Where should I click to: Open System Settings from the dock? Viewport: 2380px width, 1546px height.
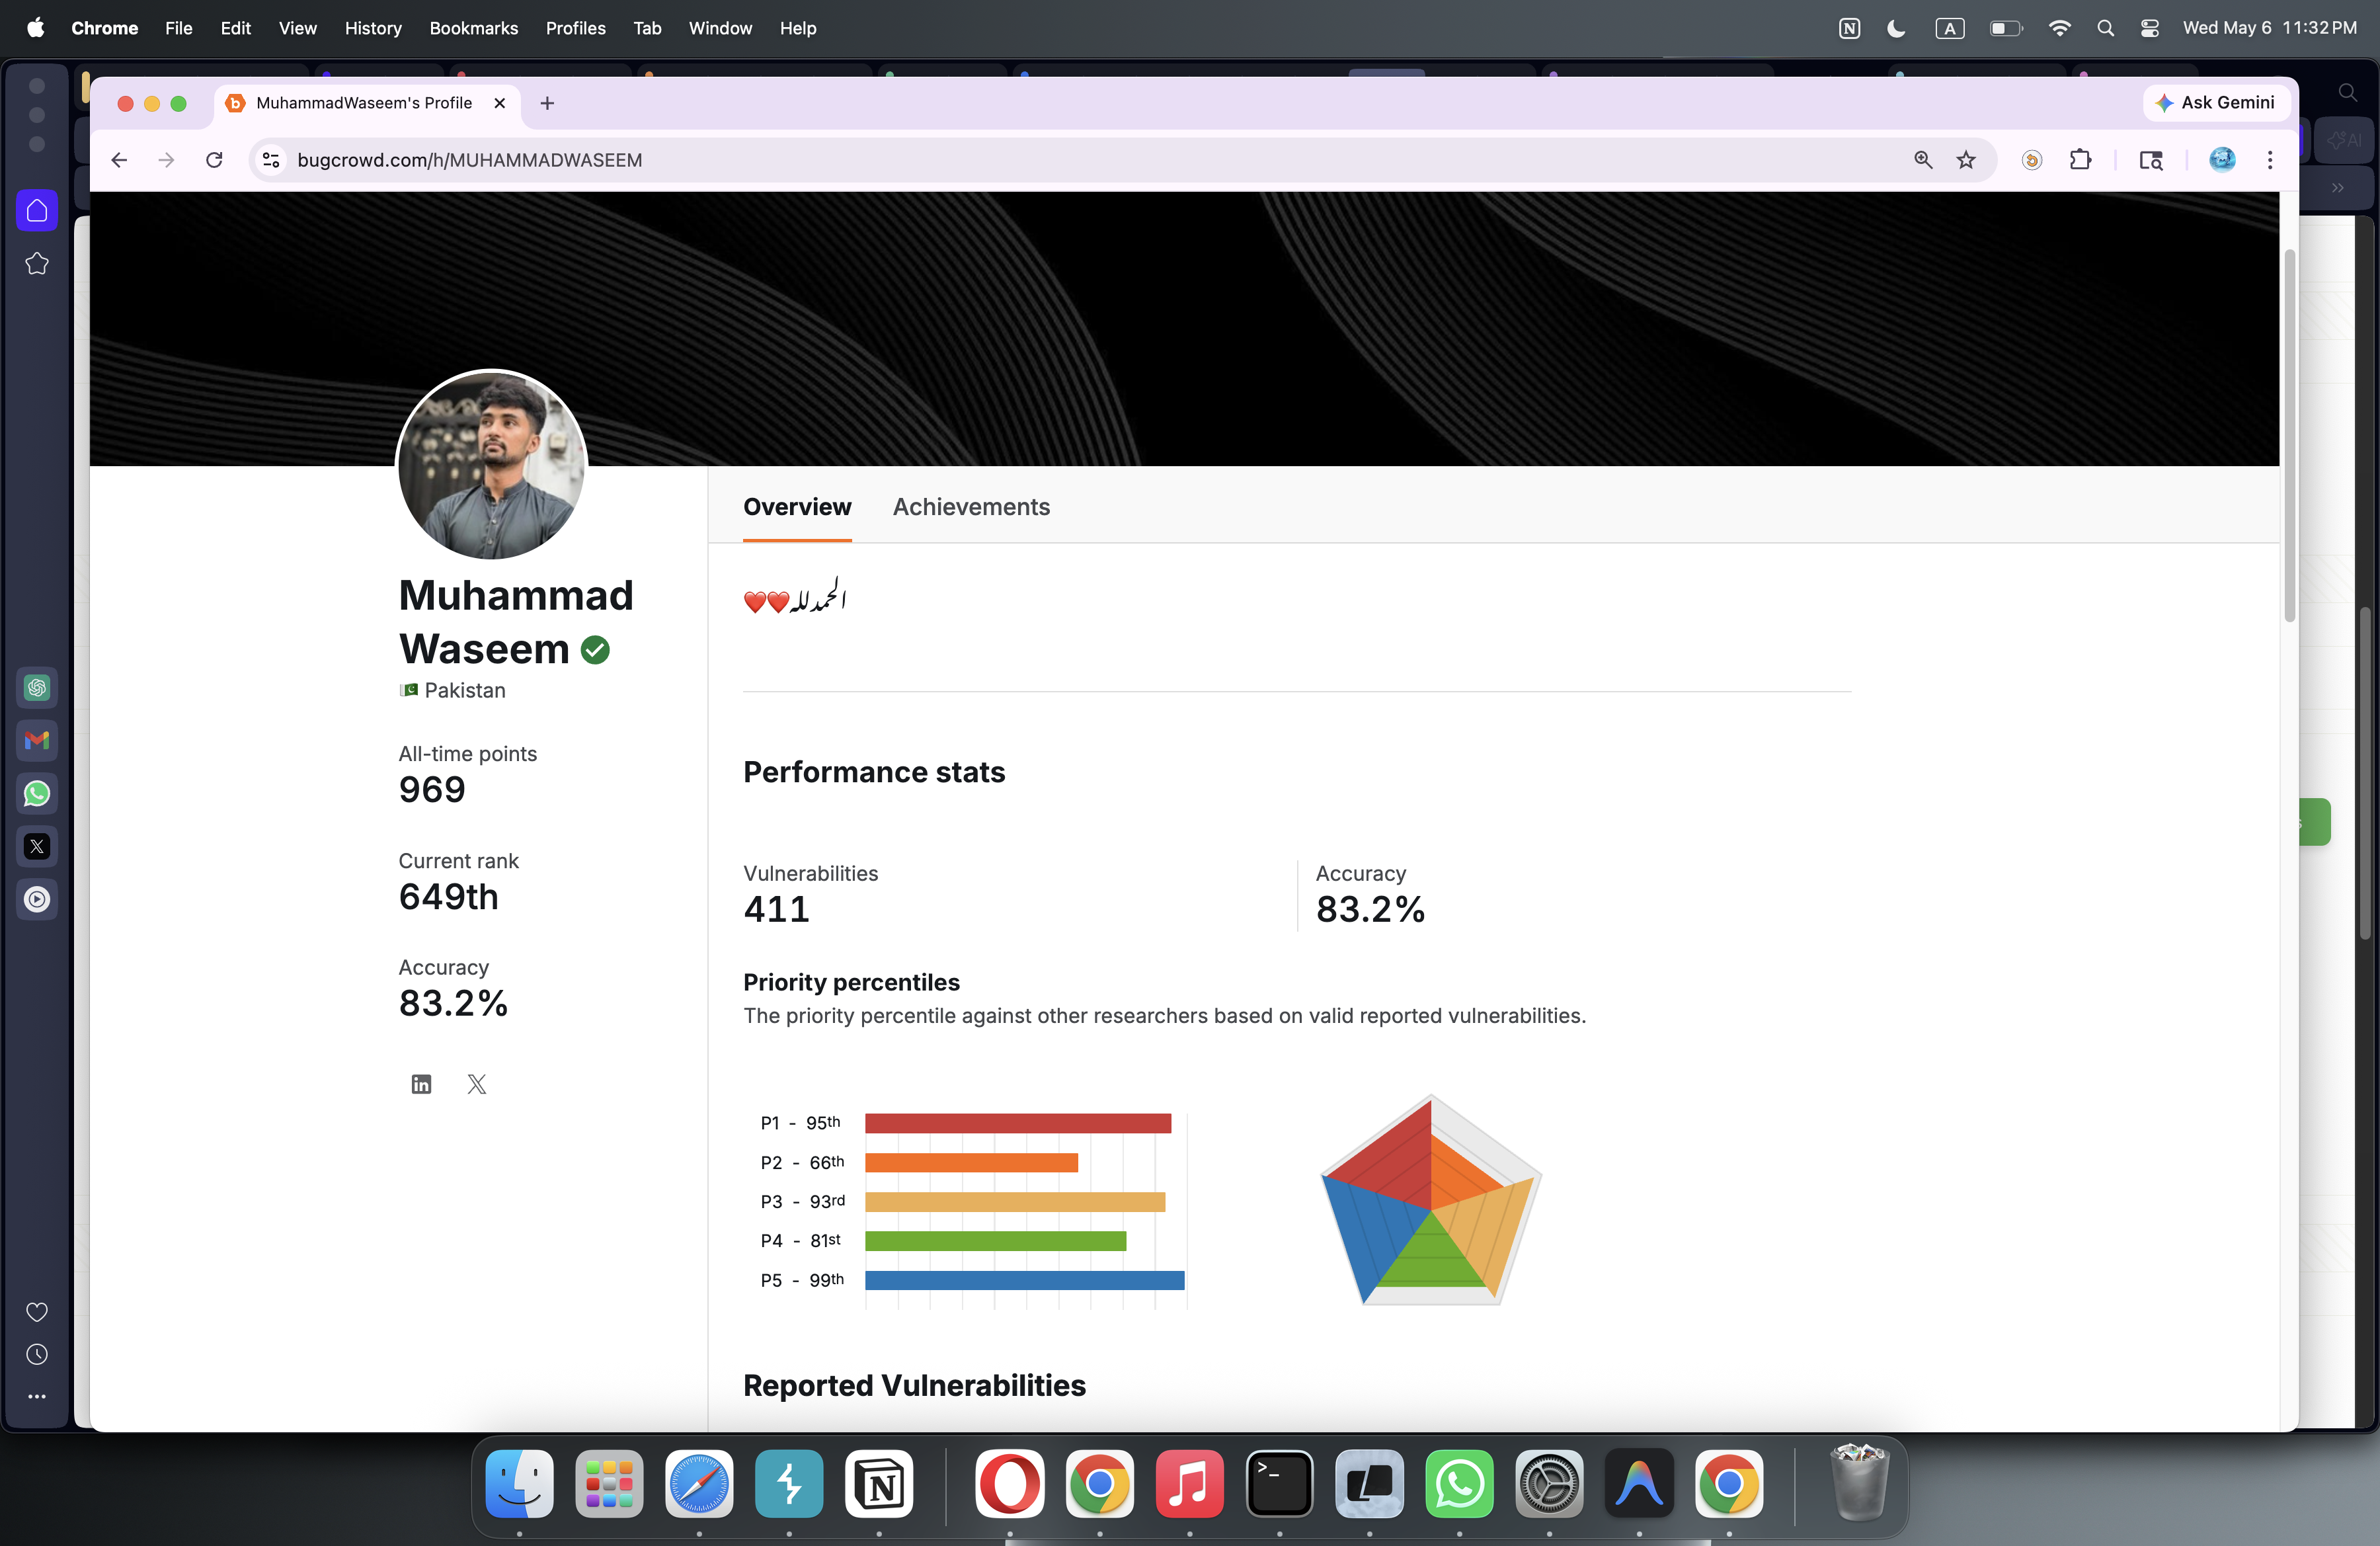click(x=1550, y=1484)
